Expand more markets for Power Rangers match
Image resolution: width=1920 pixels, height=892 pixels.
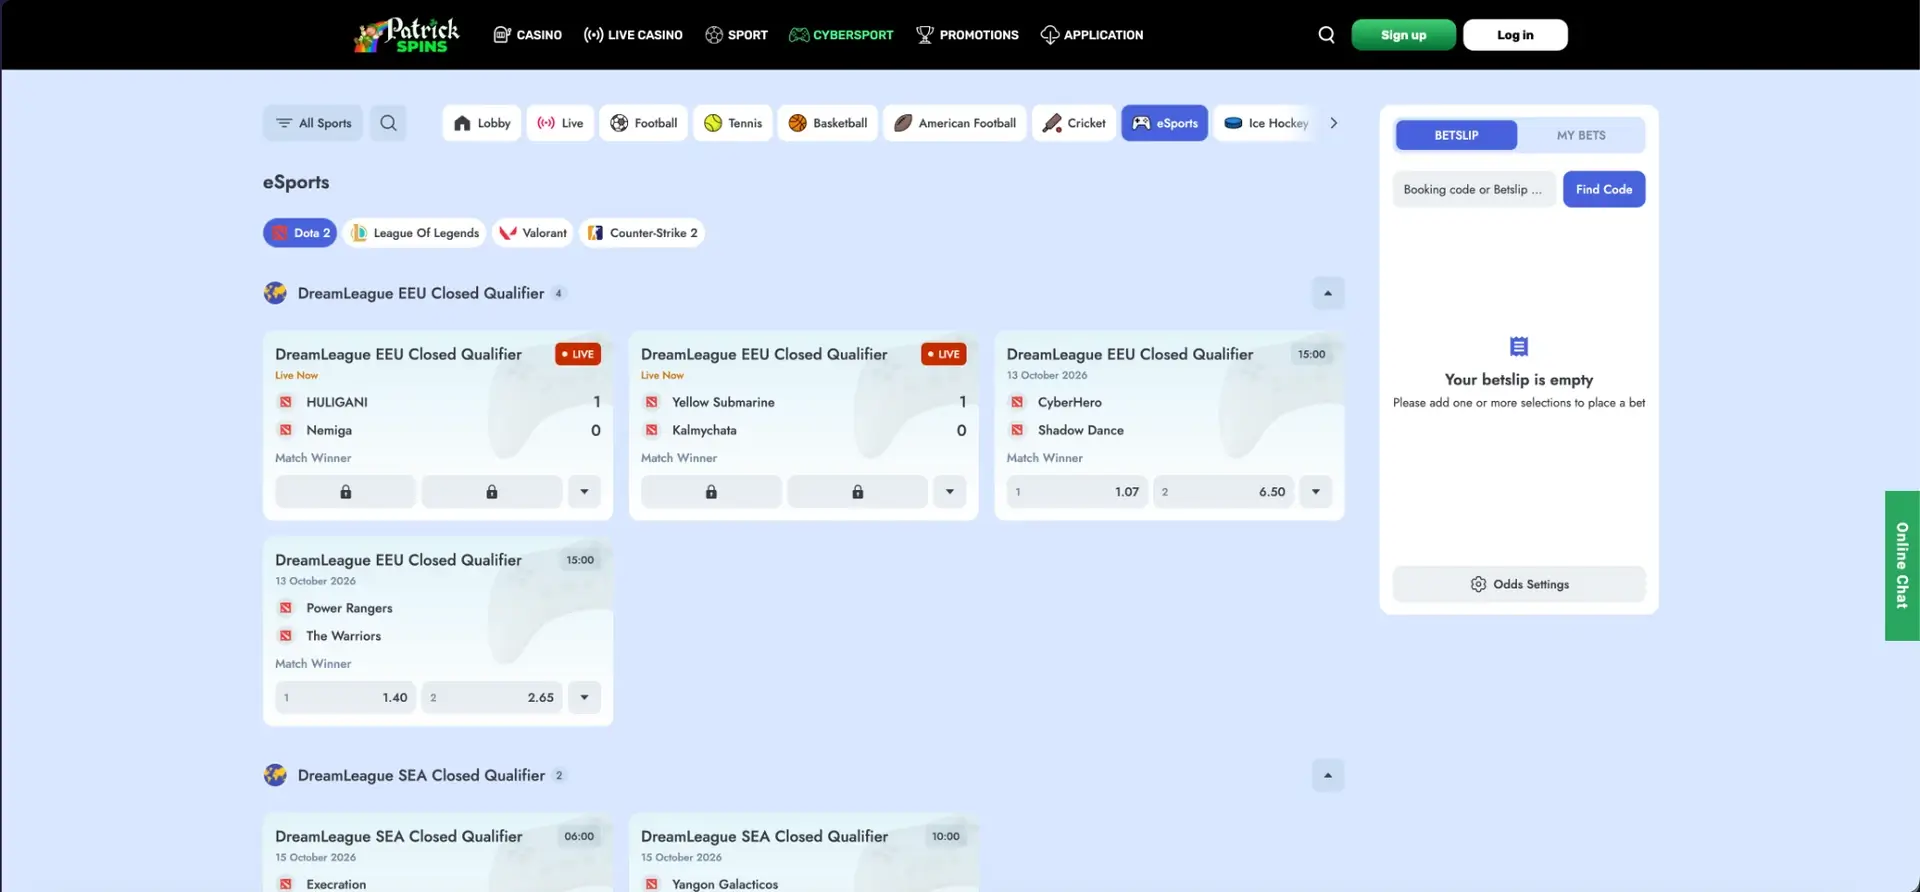click(584, 698)
